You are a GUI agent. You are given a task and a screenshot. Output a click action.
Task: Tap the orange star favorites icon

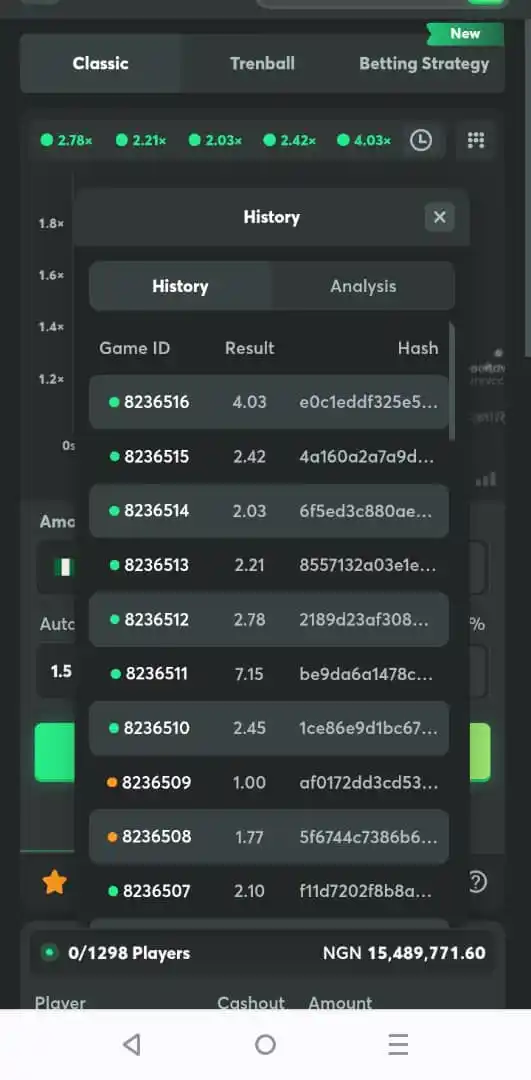(54, 882)
